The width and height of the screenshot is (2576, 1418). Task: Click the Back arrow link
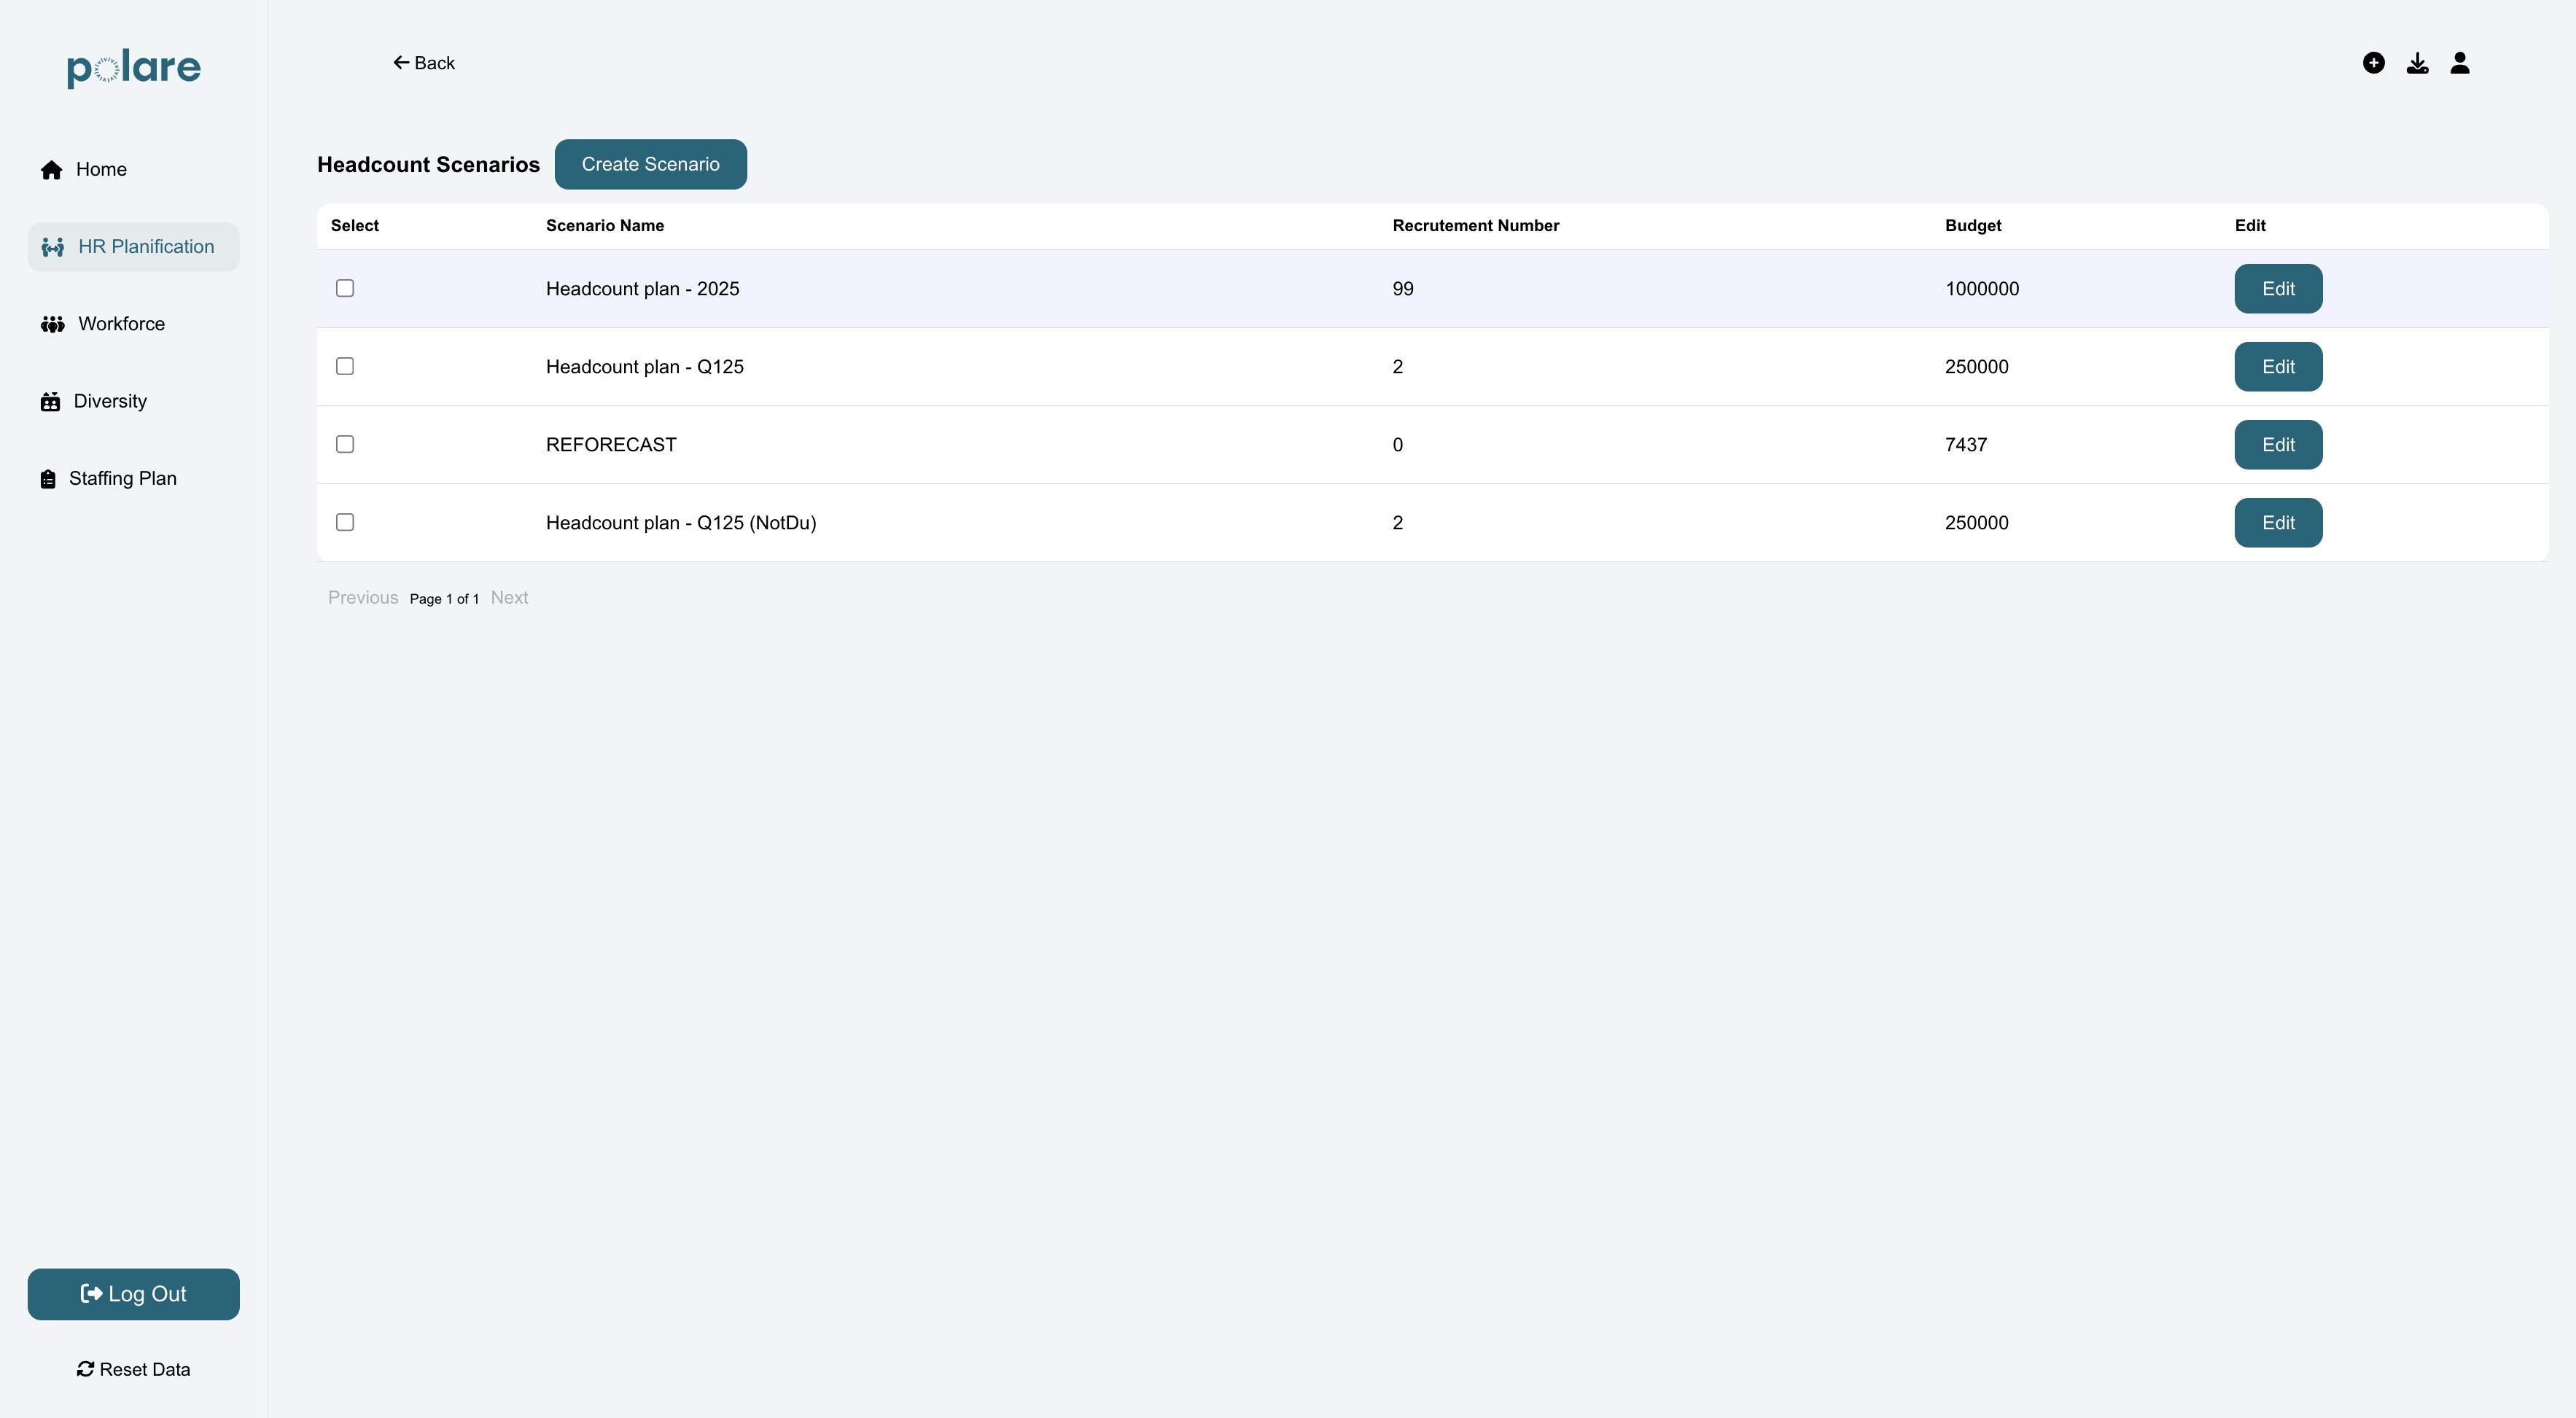(x=424, y=63)
